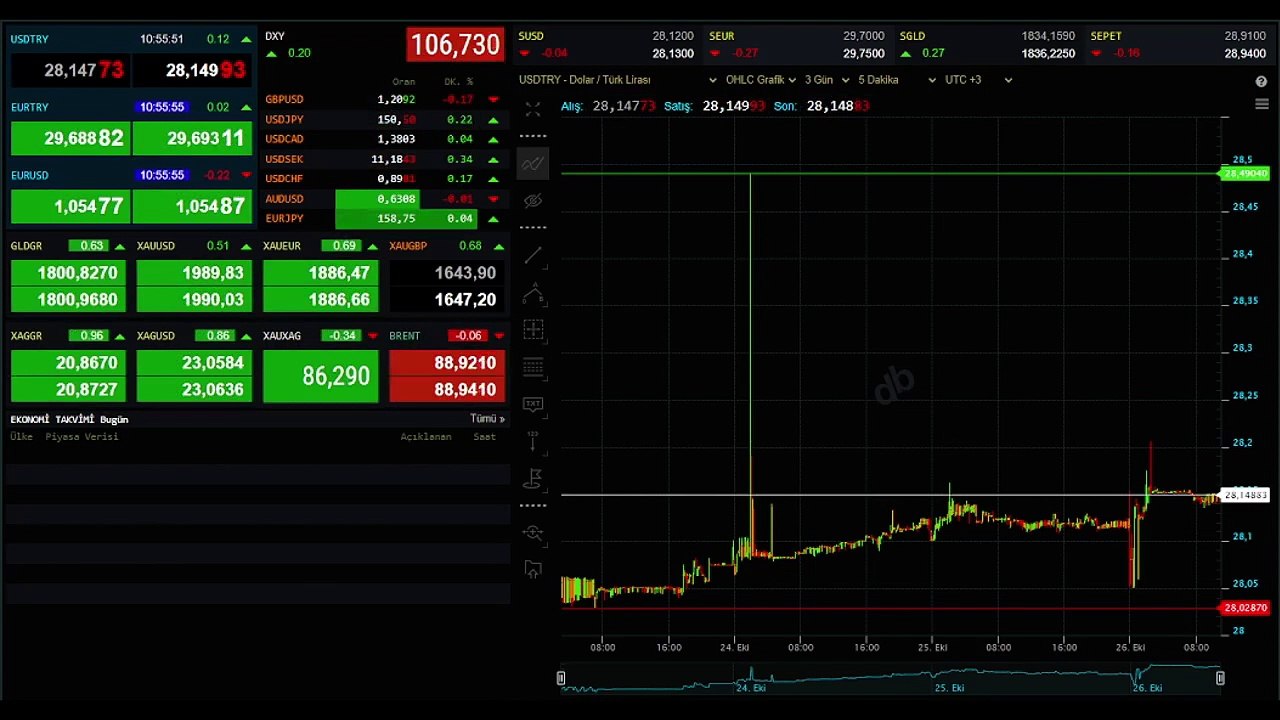Click the DXY value 106,730
The image size is (1280, 720).
(x=455, y=45)
